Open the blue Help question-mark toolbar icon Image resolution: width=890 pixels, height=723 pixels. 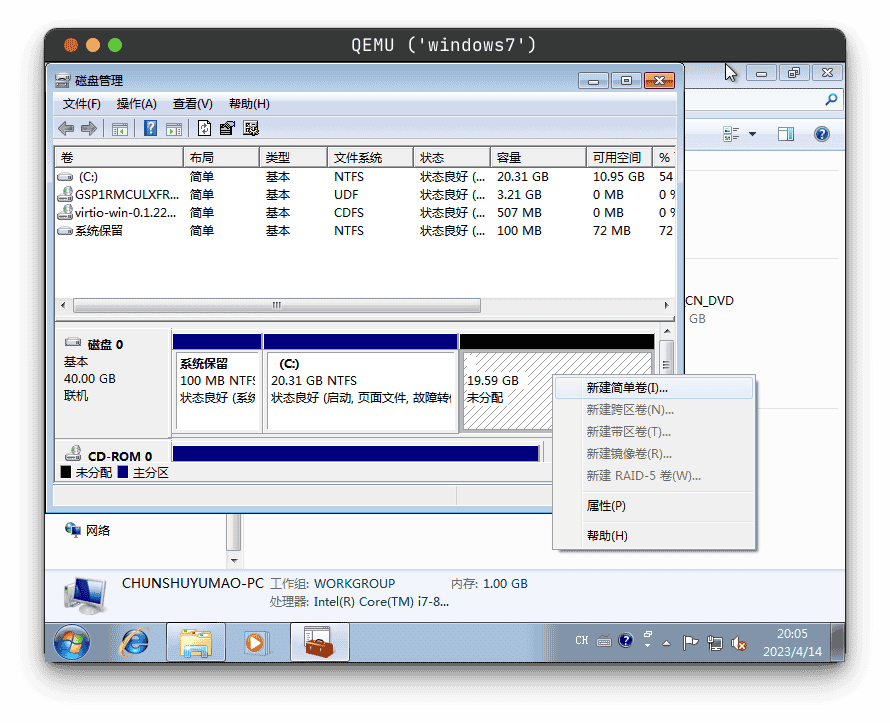(150, 128)
